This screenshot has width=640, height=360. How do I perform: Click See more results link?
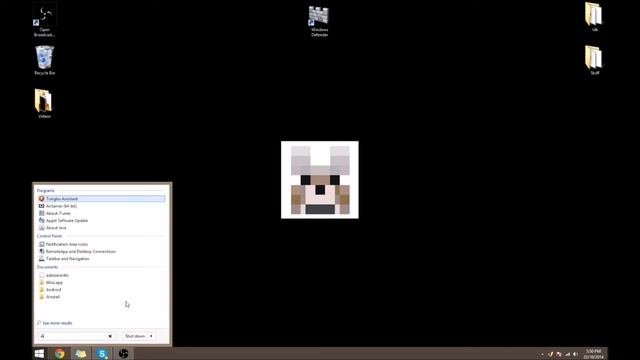click(x=54, y=323)
